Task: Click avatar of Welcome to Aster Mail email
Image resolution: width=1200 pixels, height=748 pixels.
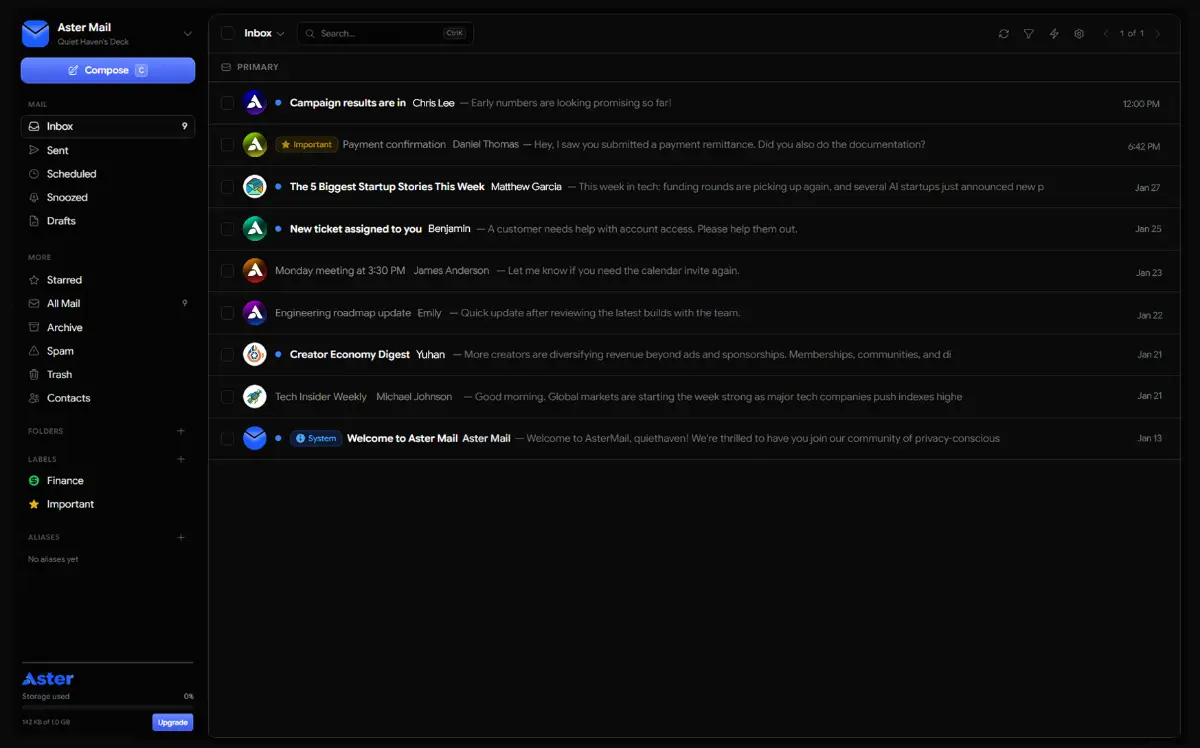Action: (x=255, y=438)
